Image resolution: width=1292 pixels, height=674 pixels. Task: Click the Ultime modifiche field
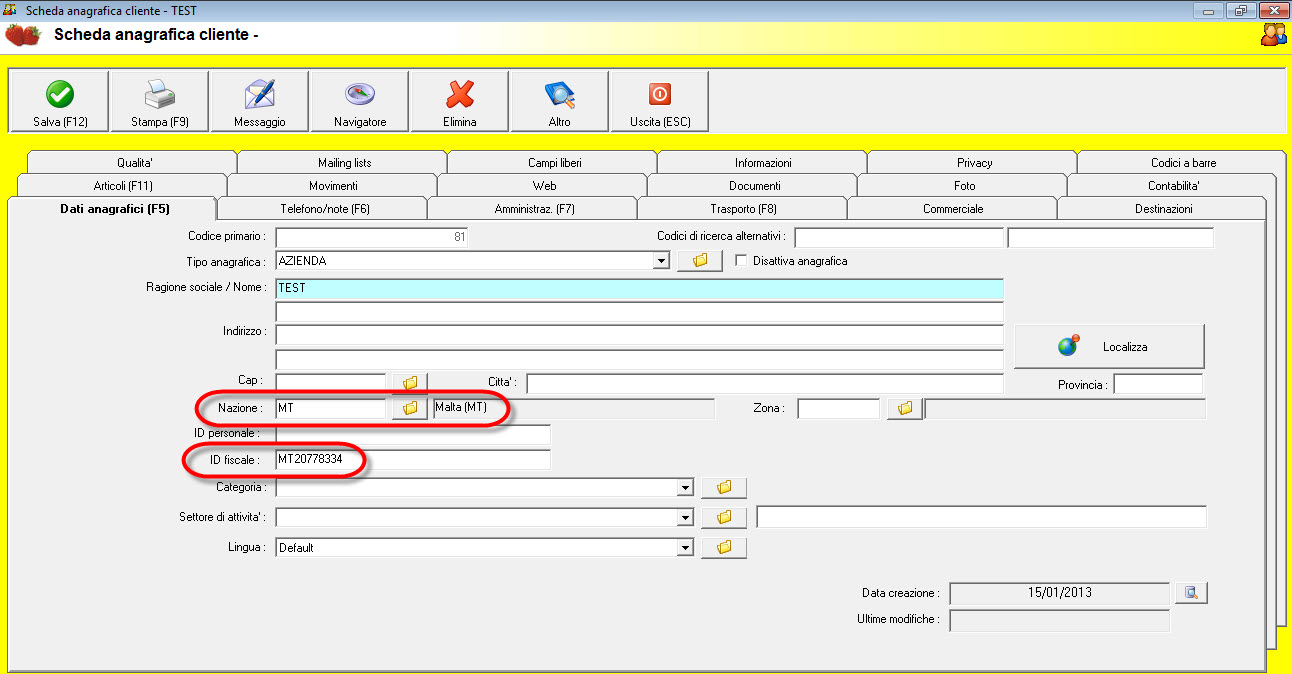(x=1059, y=620)
